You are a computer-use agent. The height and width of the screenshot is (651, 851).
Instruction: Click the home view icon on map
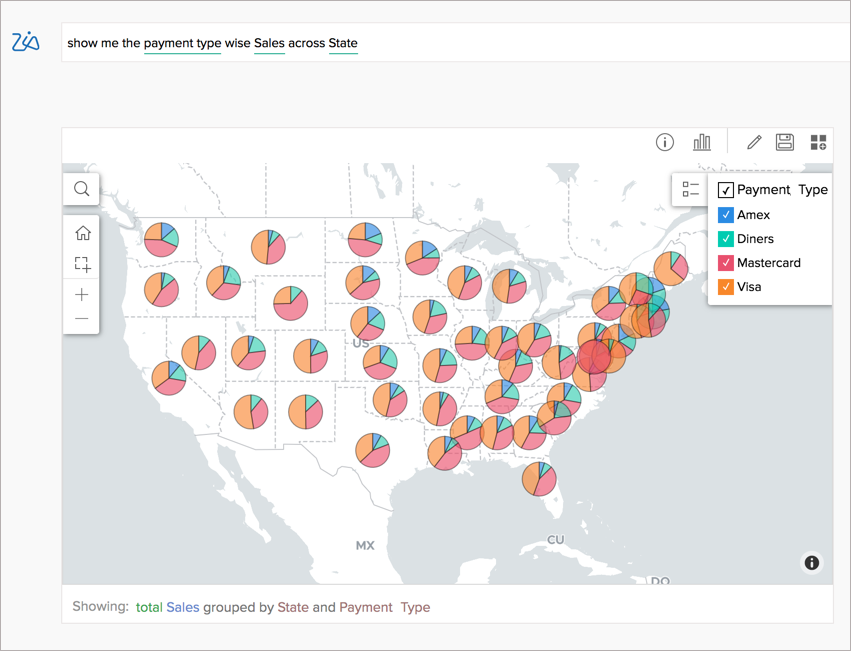tap(81, 232)
